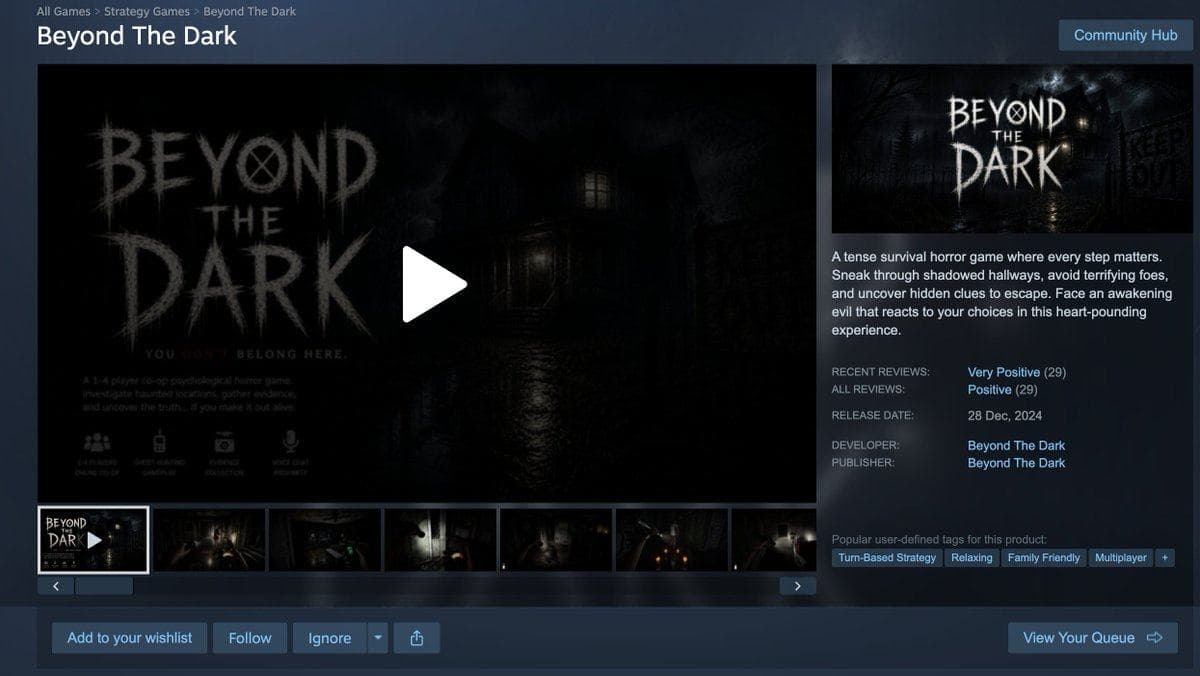Screen dimensions: 1200x676
Task: Click the Beyond The Dark page title
Action: [x=137, y=36]
